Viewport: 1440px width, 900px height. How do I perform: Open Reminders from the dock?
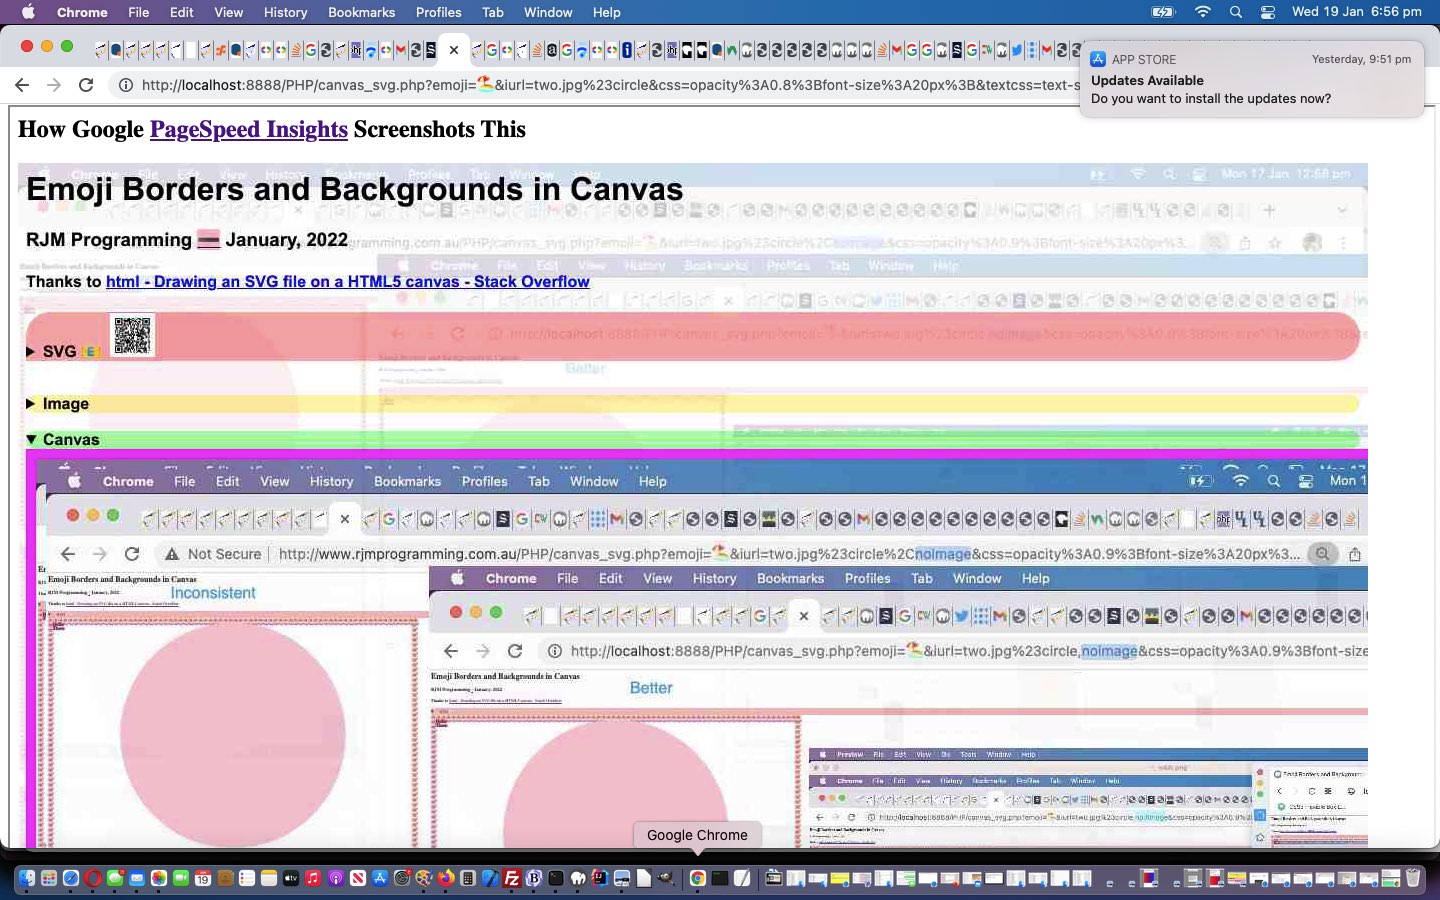click(247, 879)
